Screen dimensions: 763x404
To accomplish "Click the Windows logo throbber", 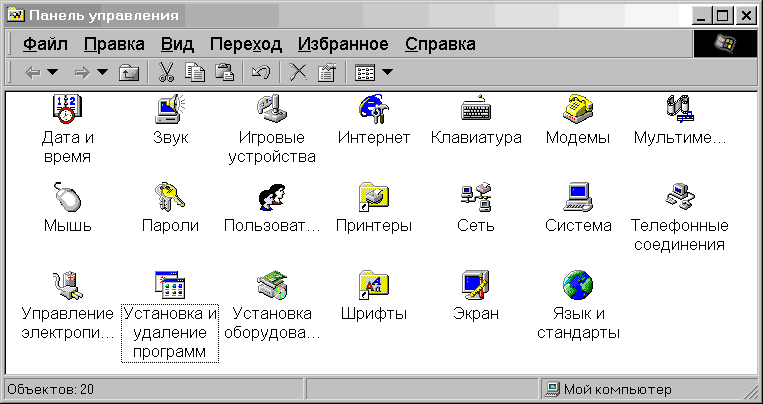I will (x=725, y=44).
